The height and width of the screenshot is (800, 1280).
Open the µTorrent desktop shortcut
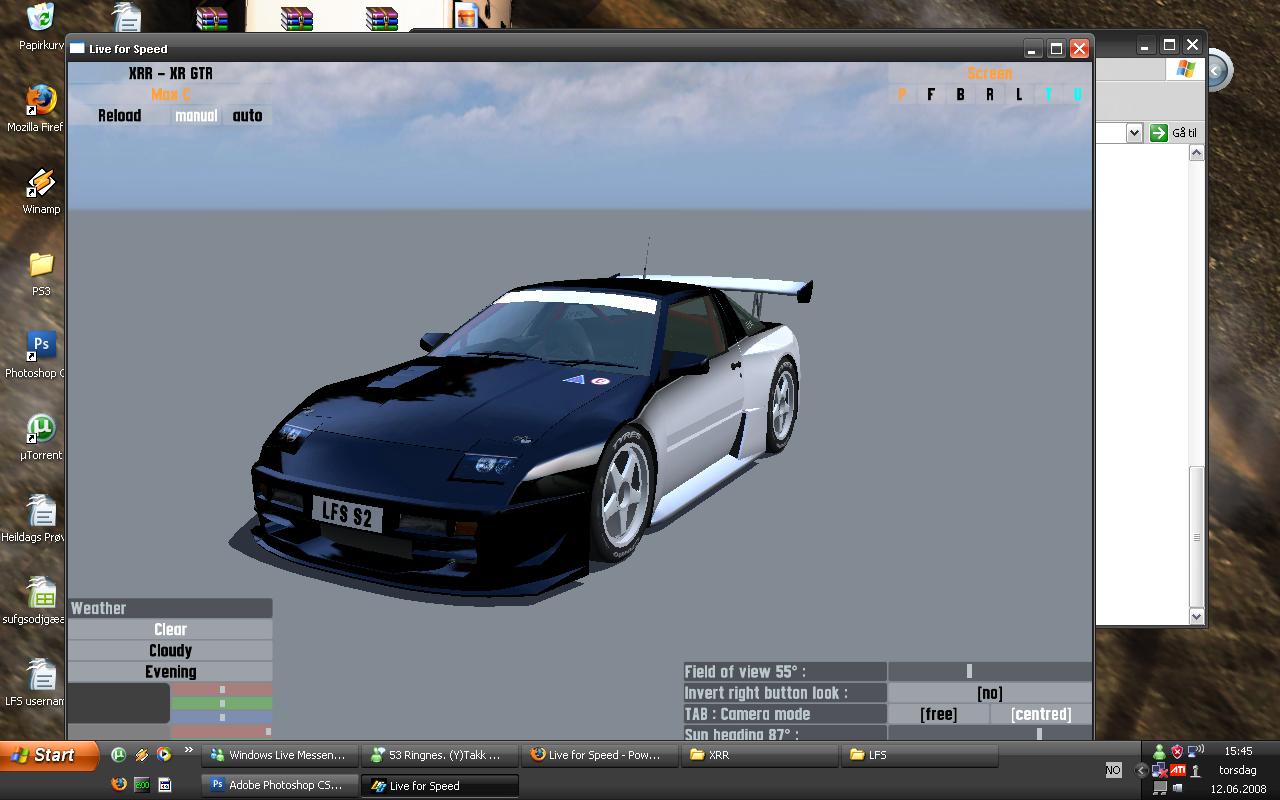pos(40,436)
